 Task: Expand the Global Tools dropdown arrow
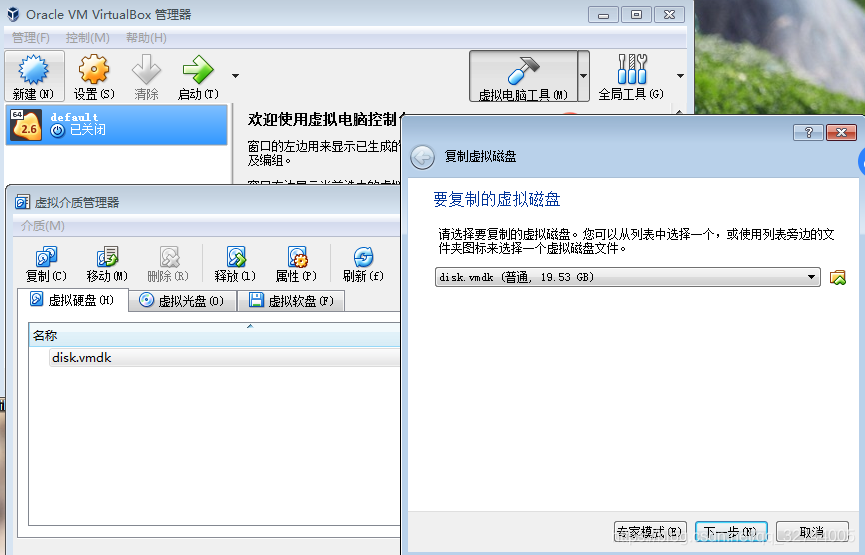click(x=680, y=76)
